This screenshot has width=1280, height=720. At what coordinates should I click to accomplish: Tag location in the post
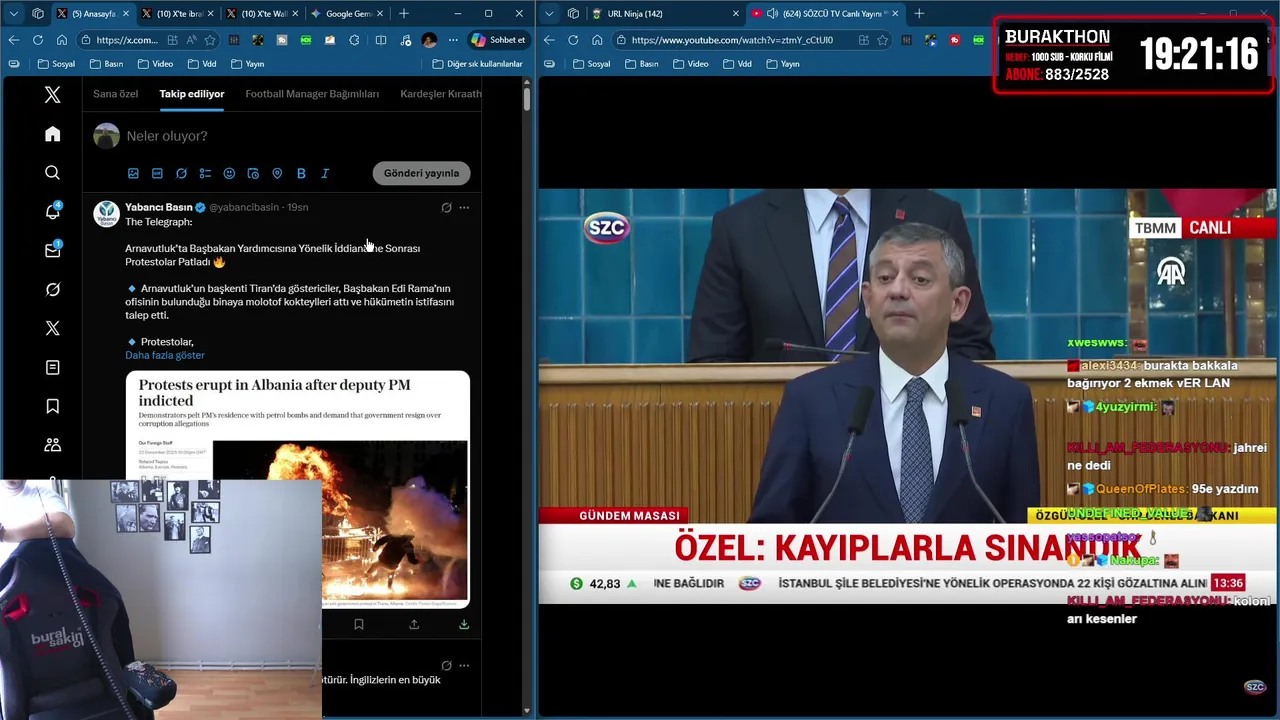[277, 173]
